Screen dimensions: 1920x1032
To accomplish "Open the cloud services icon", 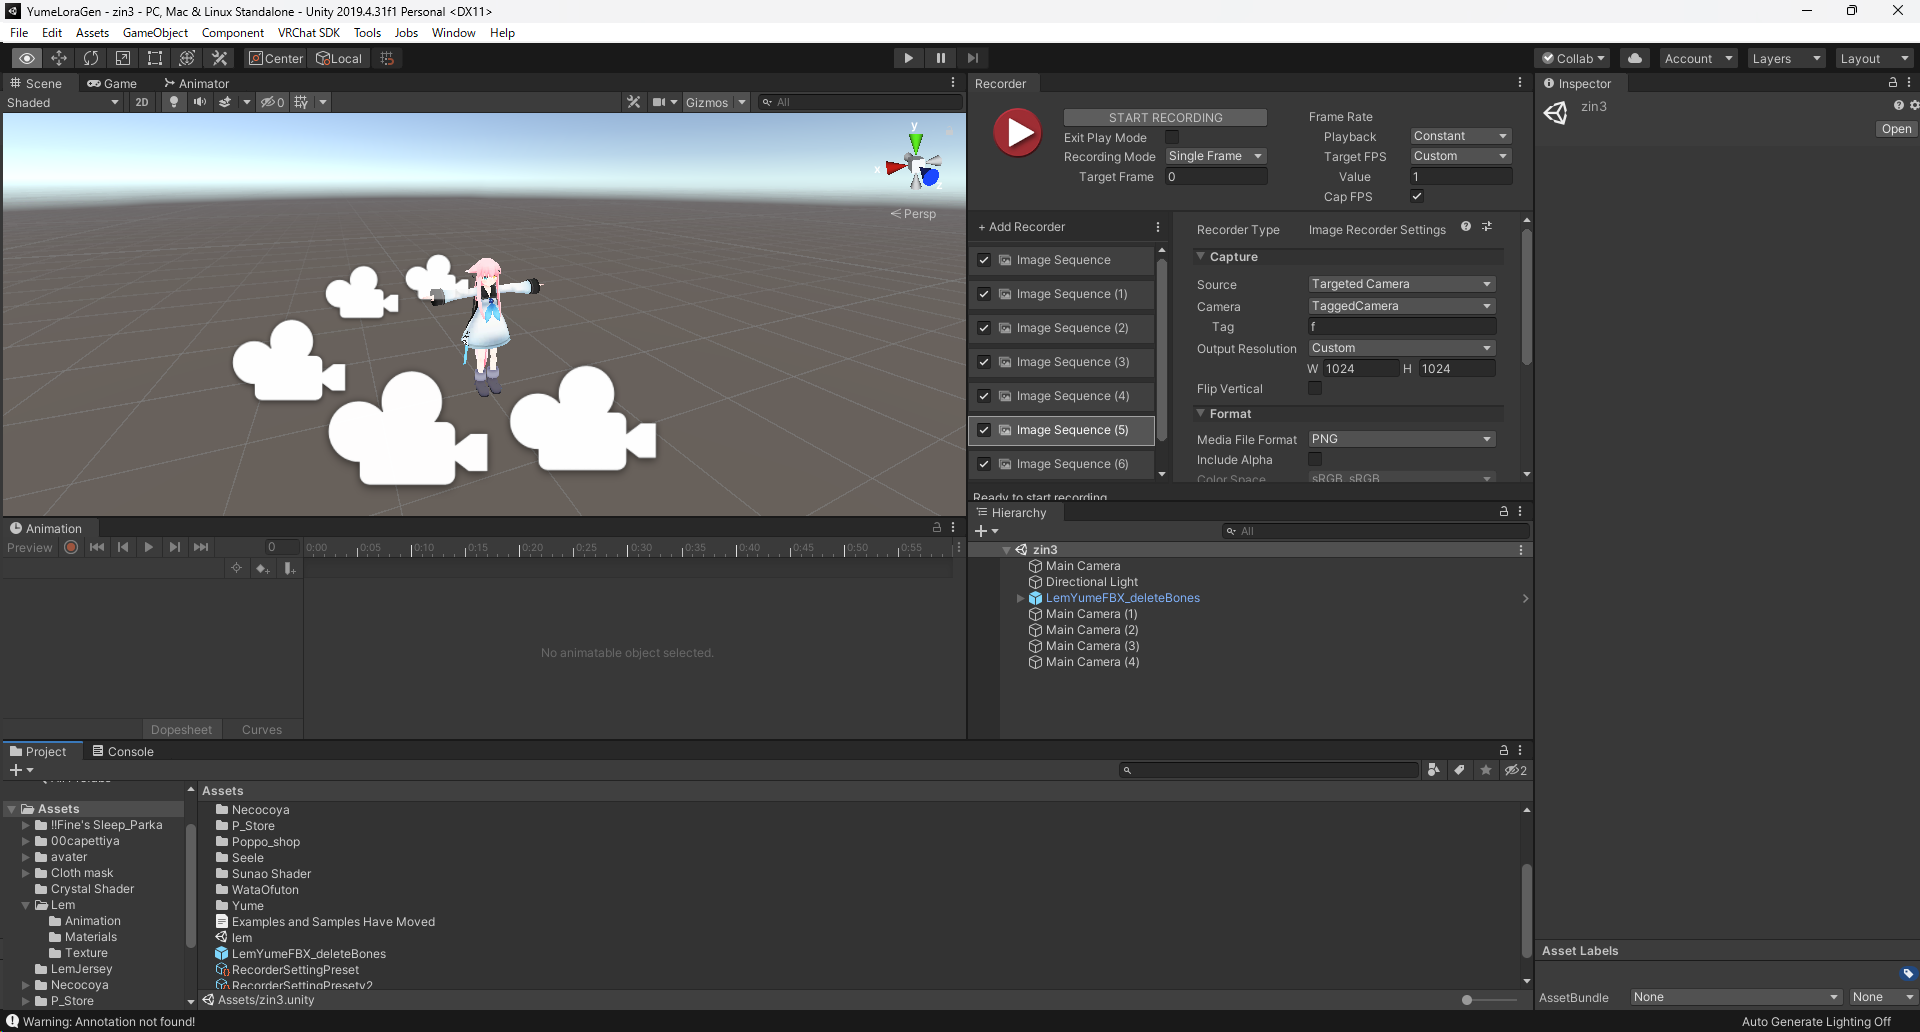I will tap(1635, 58).
